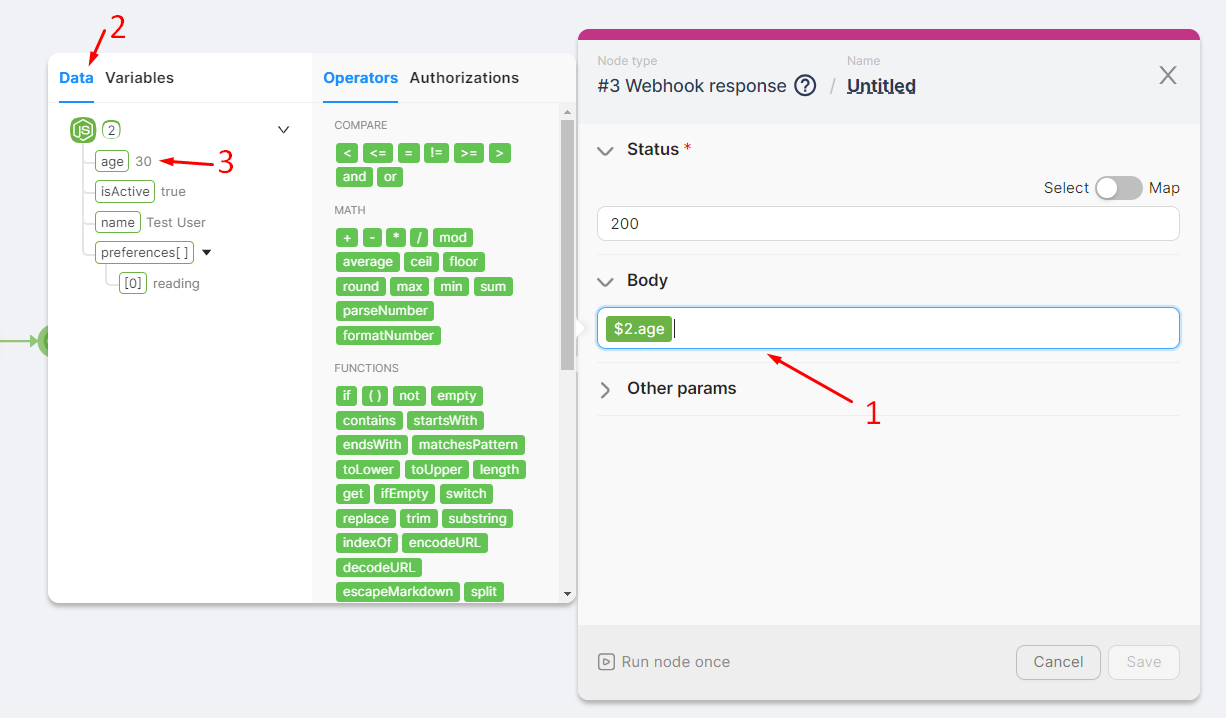Open the Authorizations tab
The width and height of the screenshot is (1226, 718).
(x=464, y=78)
